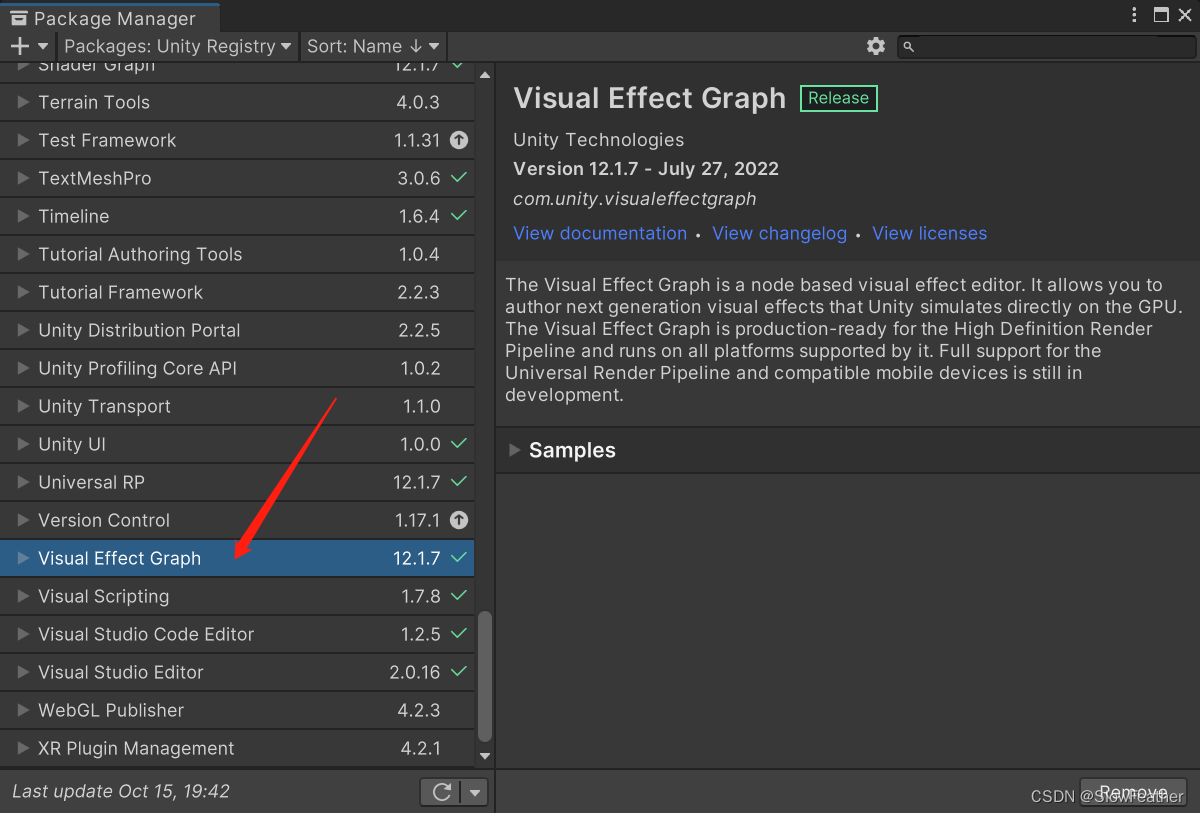Expand the Test Framework package versions
Viewport: 1200px width, 813px height.
23,140
